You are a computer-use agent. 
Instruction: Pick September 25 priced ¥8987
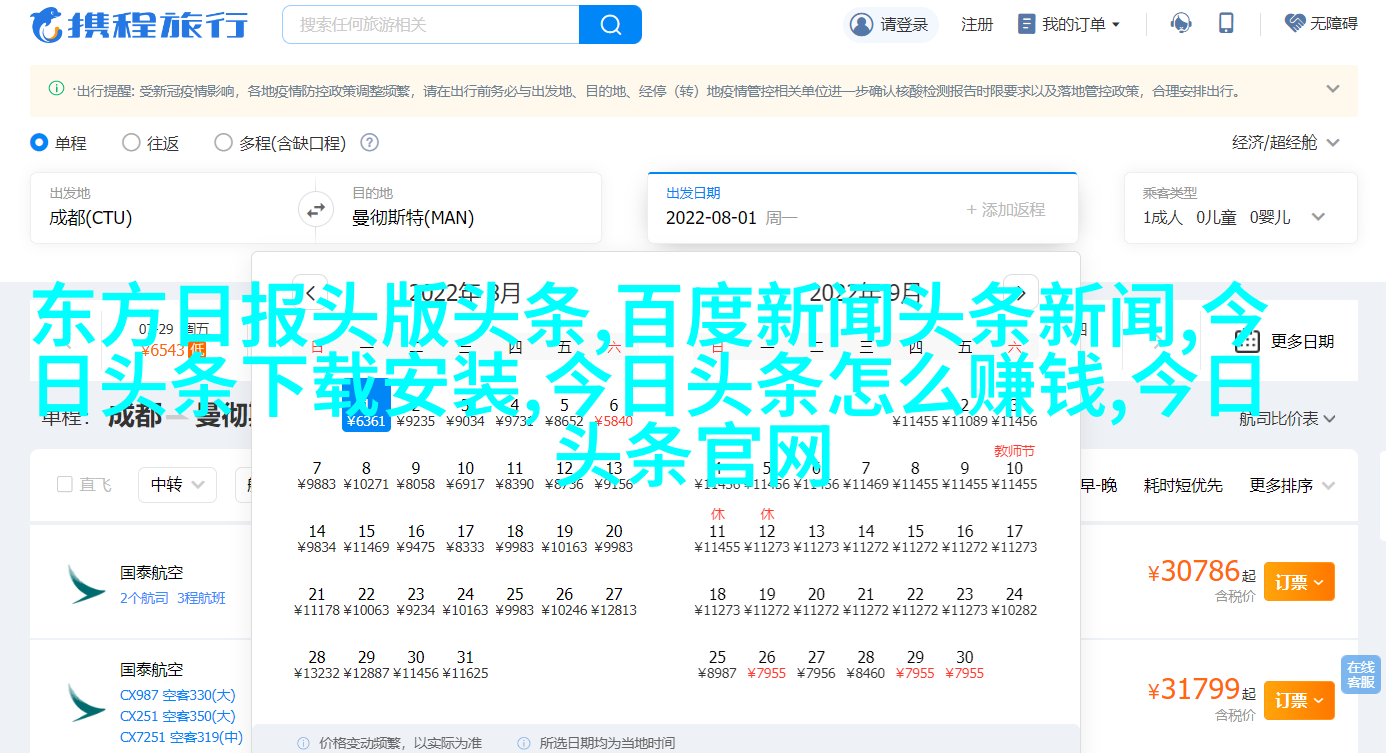point(717,665)
